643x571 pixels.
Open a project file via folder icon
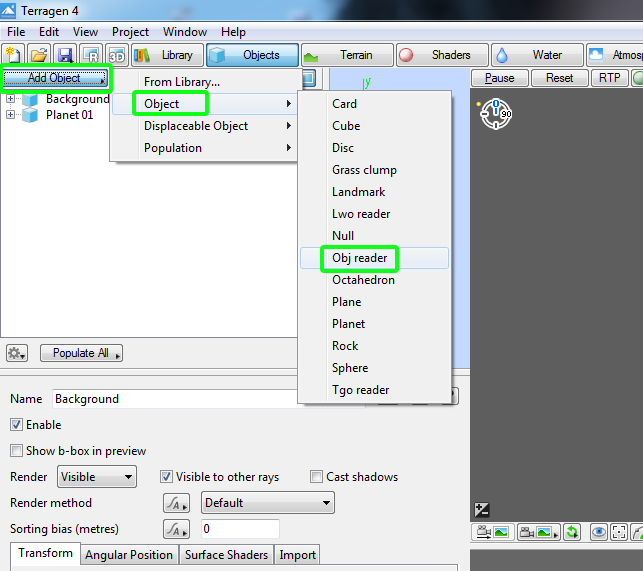coord(39,55)
